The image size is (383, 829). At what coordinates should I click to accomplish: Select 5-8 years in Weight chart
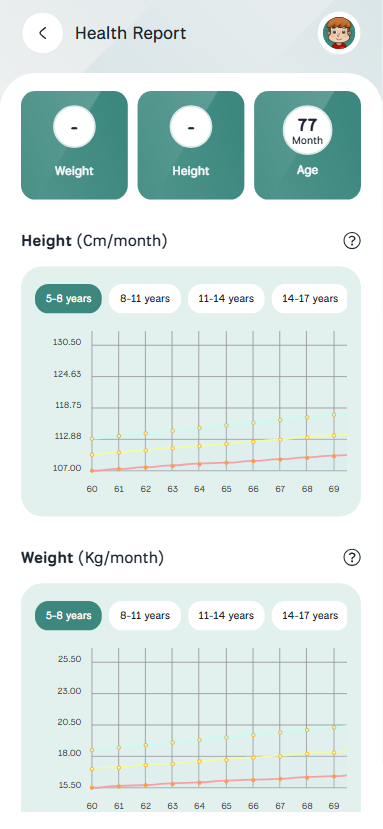[x=68, y=615]
